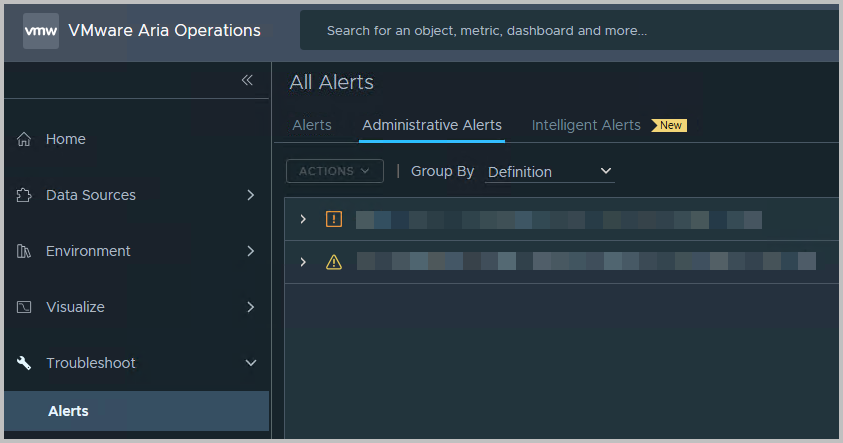Click the Home house icon
Image resolution: width=843 pixels, height=443 pixels.
point(24,139)
